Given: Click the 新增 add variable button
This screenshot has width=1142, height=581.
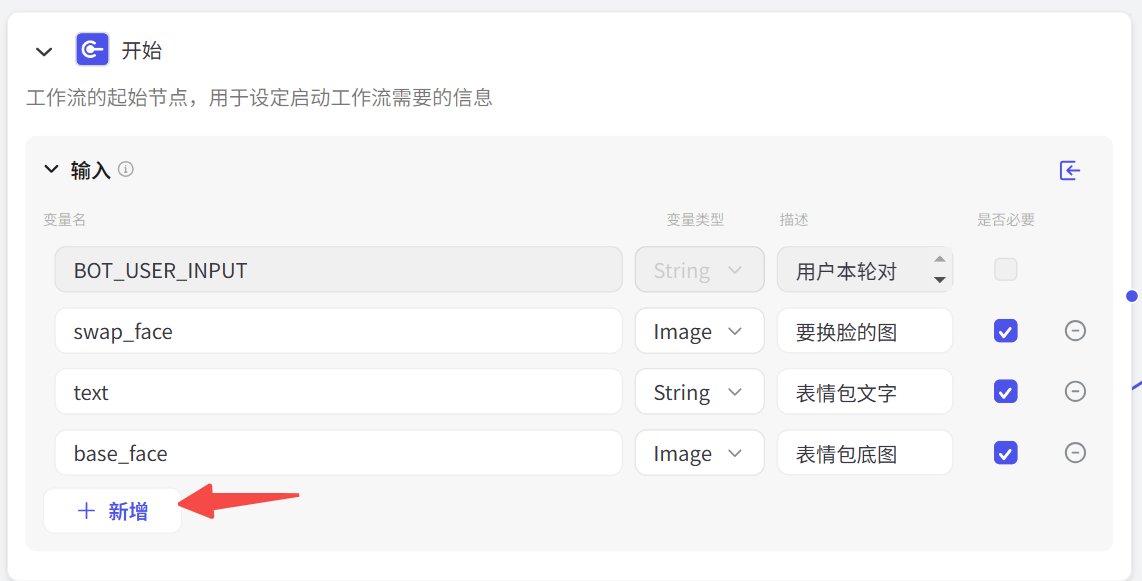Looking at the screenshot, I should point(112,511).
